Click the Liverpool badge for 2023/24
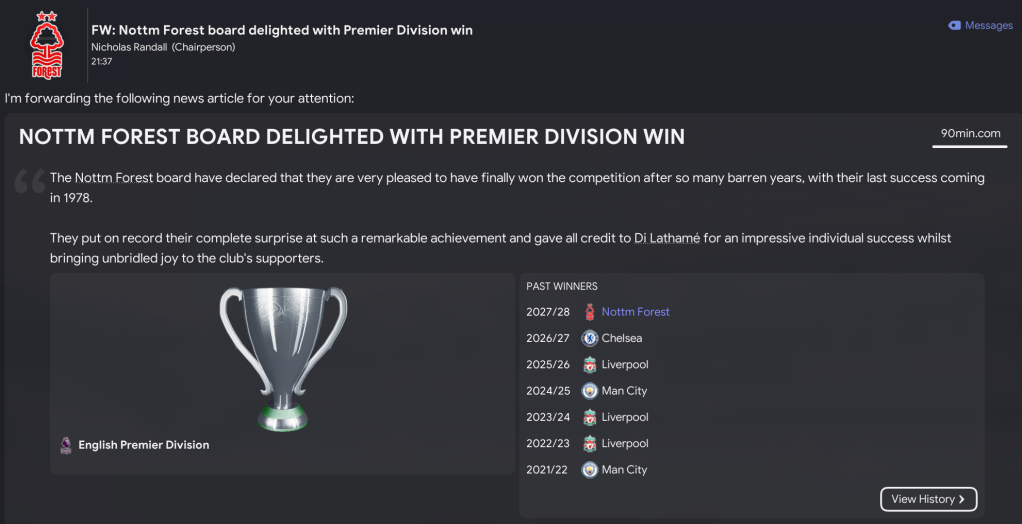1022x524 pixels. pos(589,417)
